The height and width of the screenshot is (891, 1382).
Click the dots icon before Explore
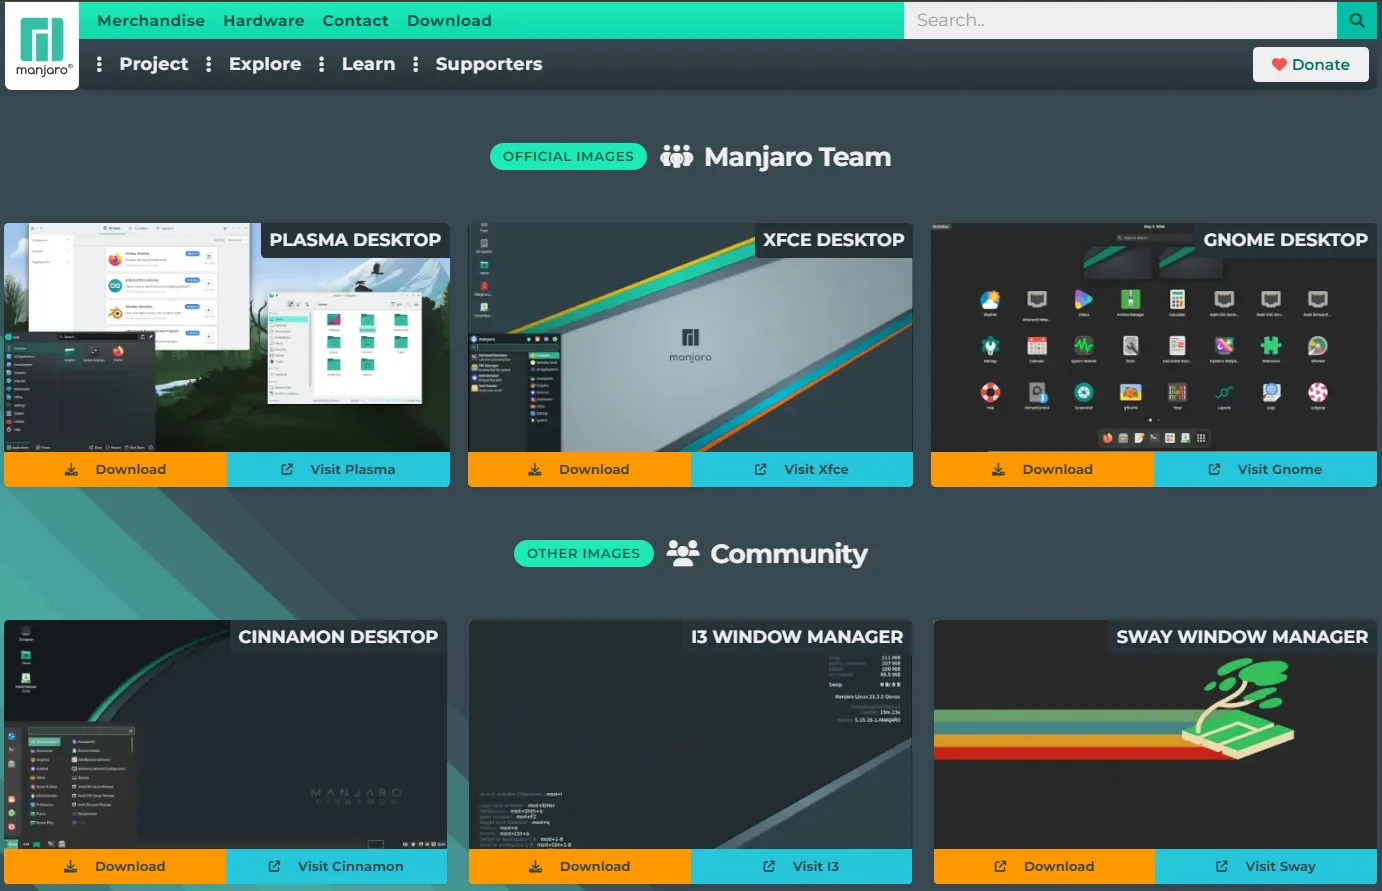pyautogui.click(x=208, y=64)
